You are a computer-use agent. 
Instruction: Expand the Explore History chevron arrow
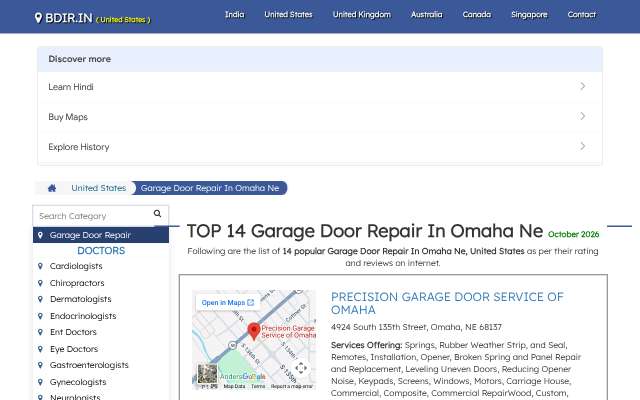point(583,146)
